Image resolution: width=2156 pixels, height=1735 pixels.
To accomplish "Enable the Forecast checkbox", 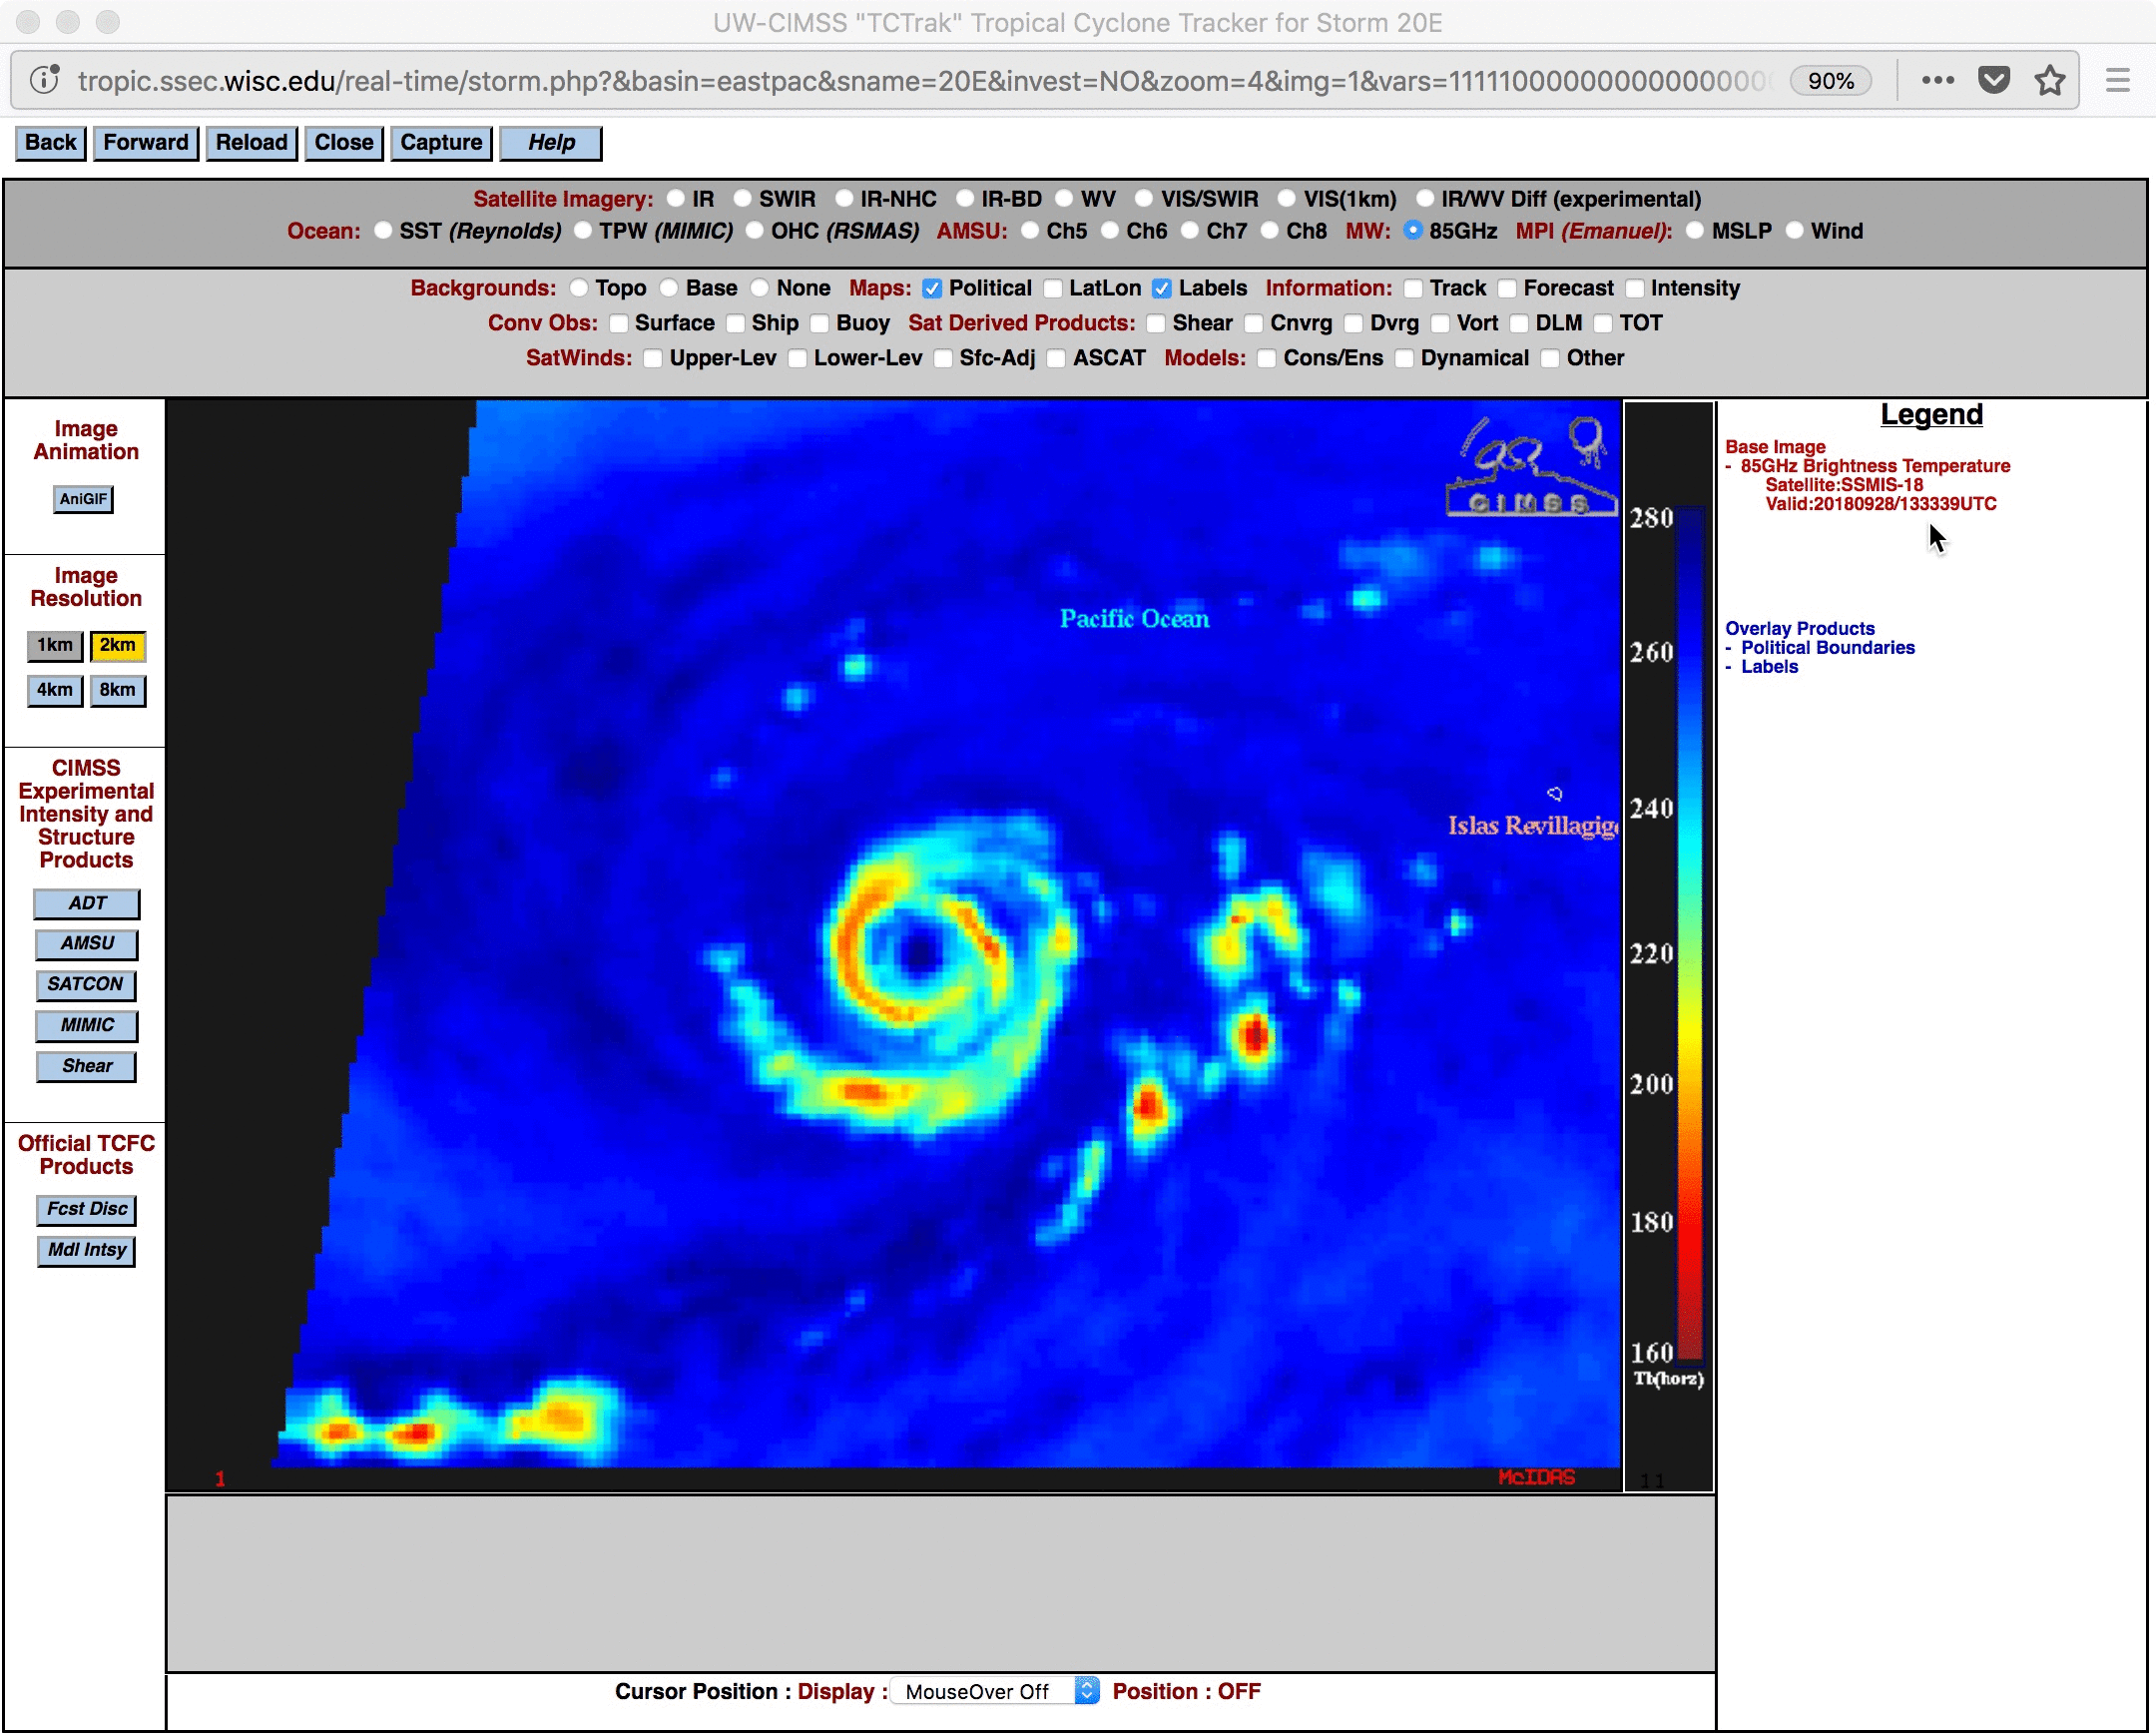I will [1507, 289].
